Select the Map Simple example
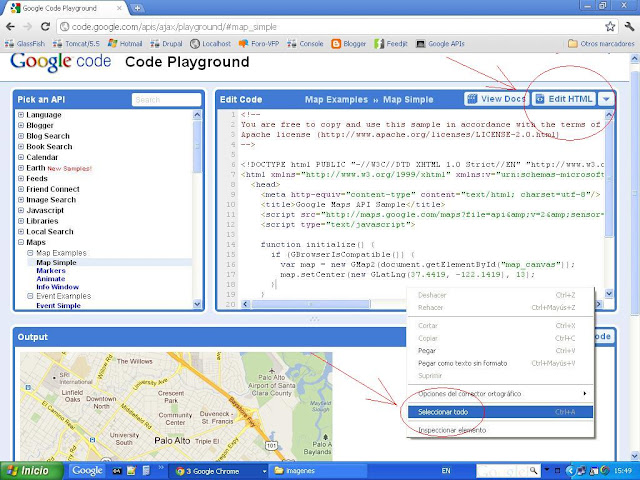This screenshot has width=640, height=480. 56,262
